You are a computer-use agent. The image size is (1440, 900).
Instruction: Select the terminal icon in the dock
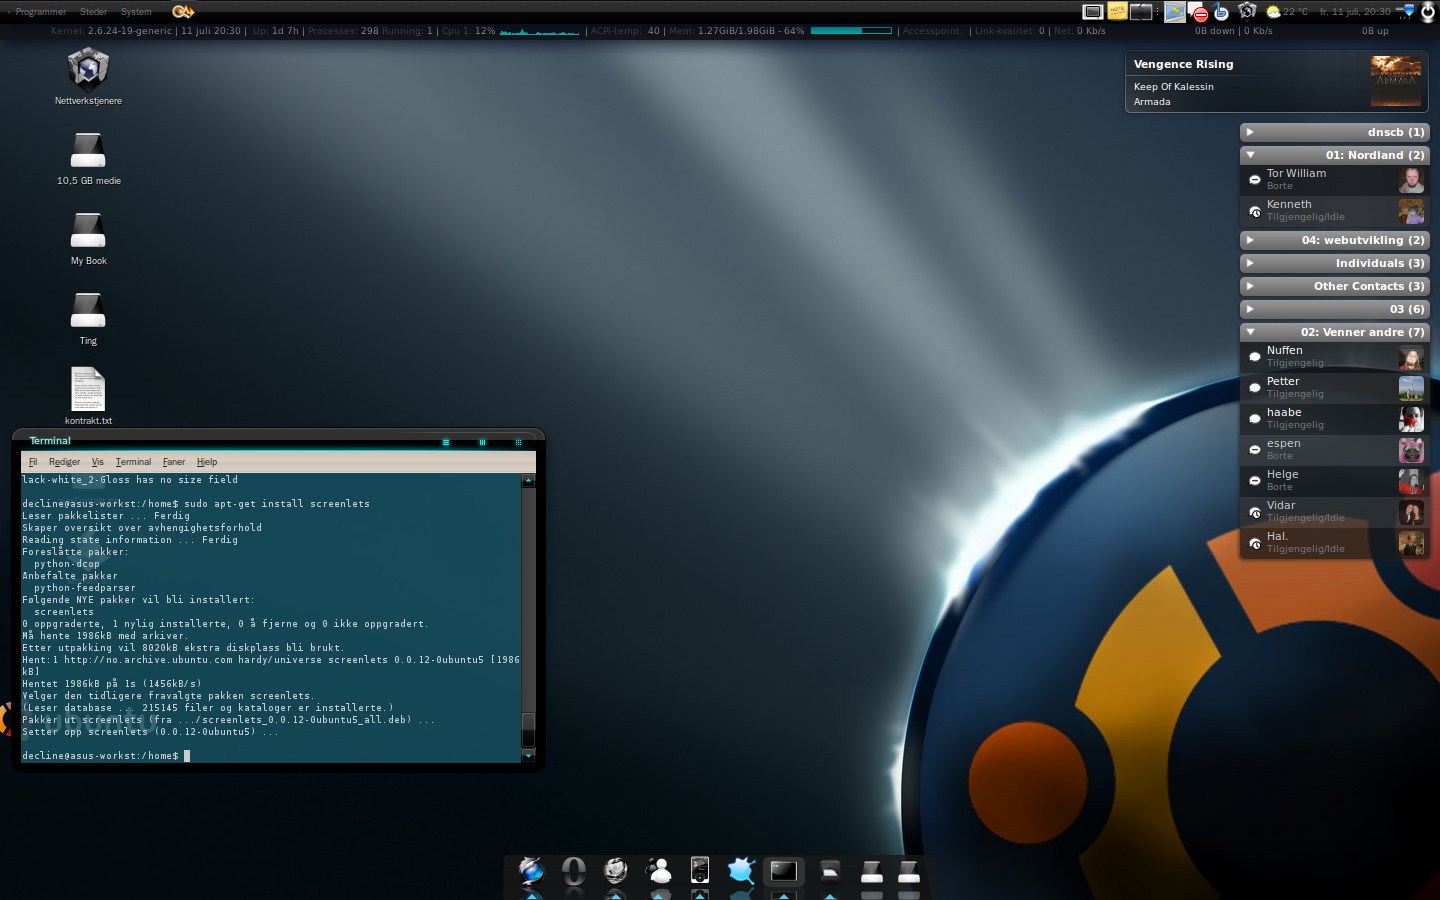[784, 872]
